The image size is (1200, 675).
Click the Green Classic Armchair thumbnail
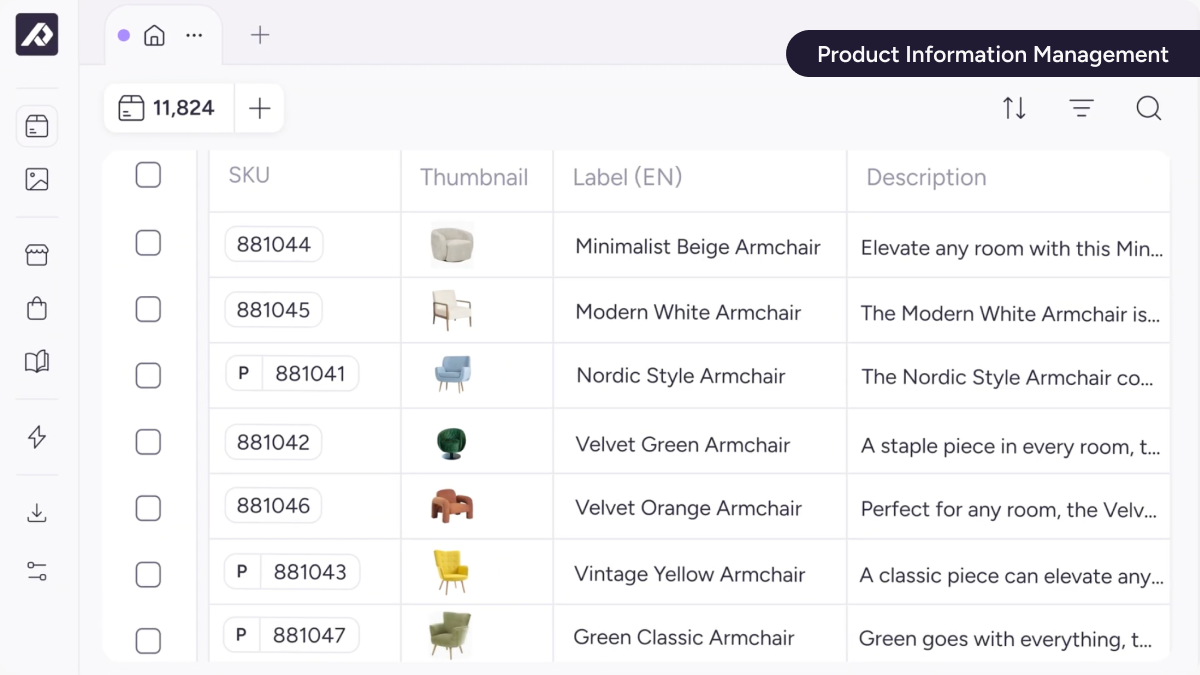[450, 635]
